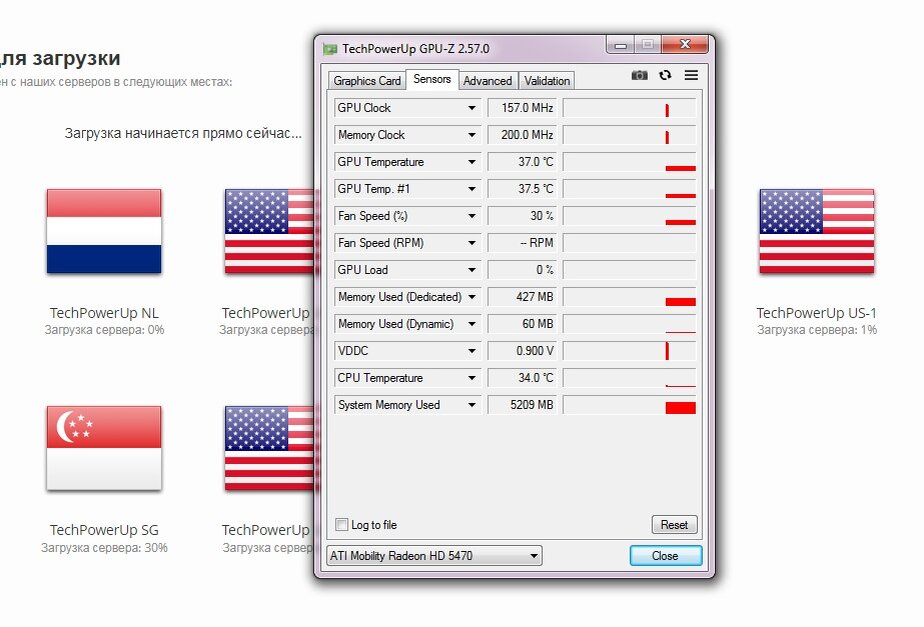Click the 427 MB dedicated memory value
The height and width of the screenshot is (627, 924).
pos(522,297)
